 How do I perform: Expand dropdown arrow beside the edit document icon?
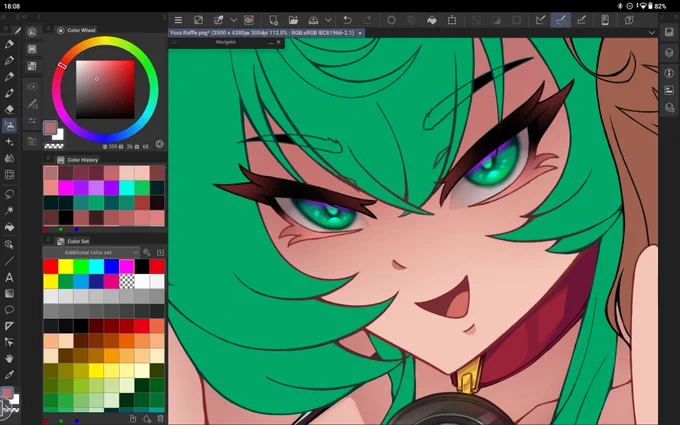tap(234, 20)
